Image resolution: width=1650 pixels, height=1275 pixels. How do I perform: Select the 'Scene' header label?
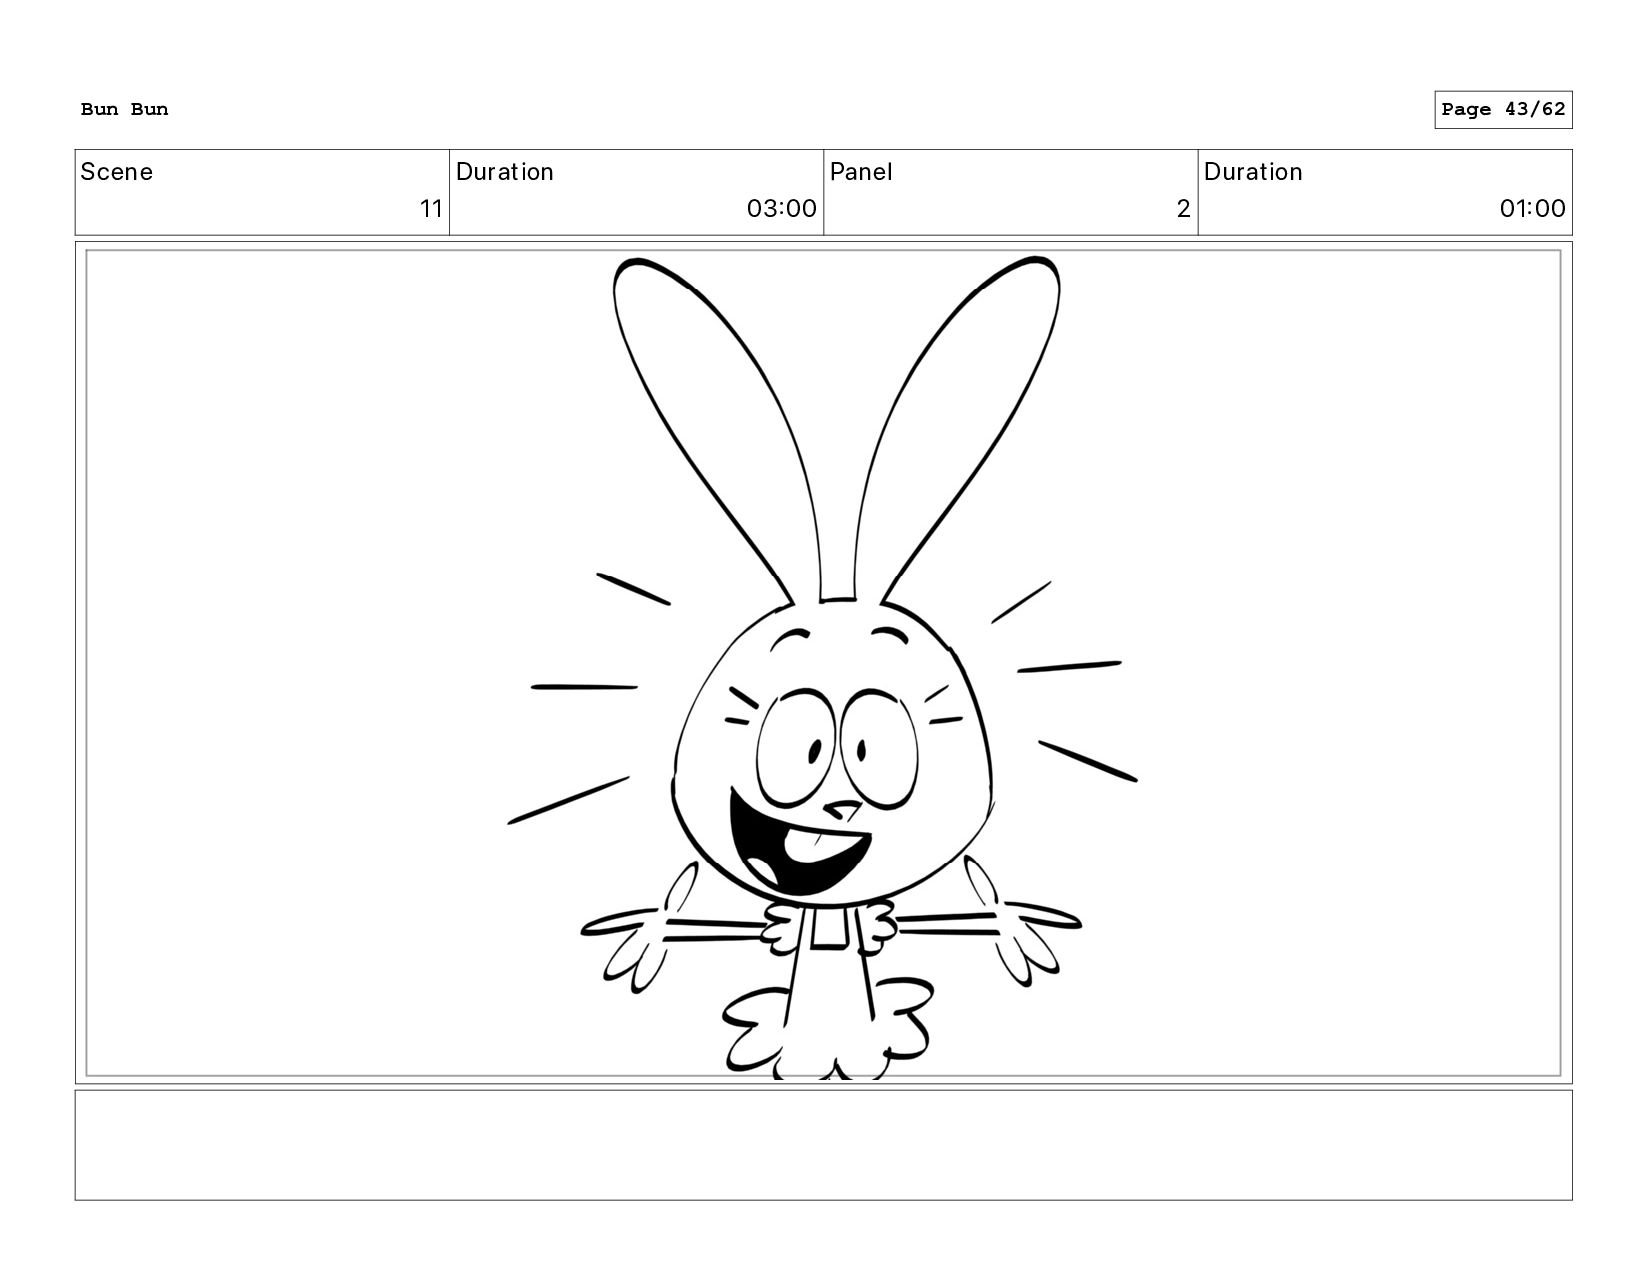coord(116,172)
